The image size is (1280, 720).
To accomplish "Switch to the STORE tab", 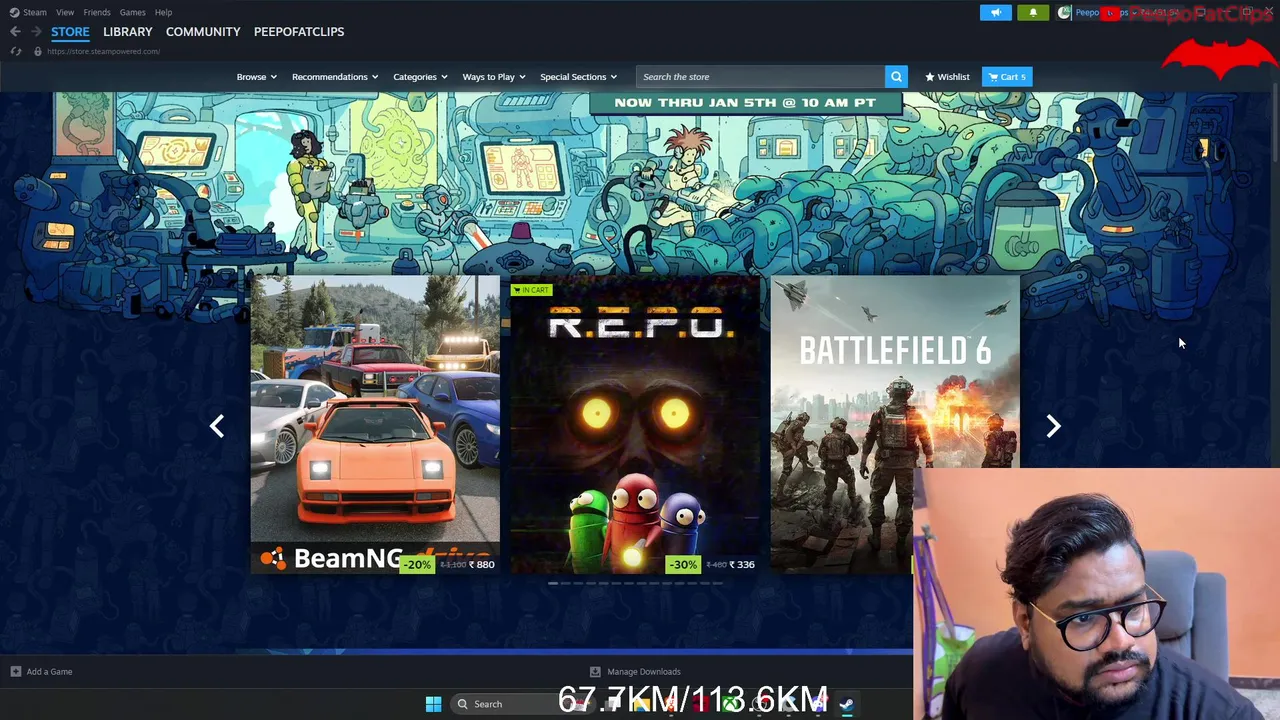I will pos(70,32).
